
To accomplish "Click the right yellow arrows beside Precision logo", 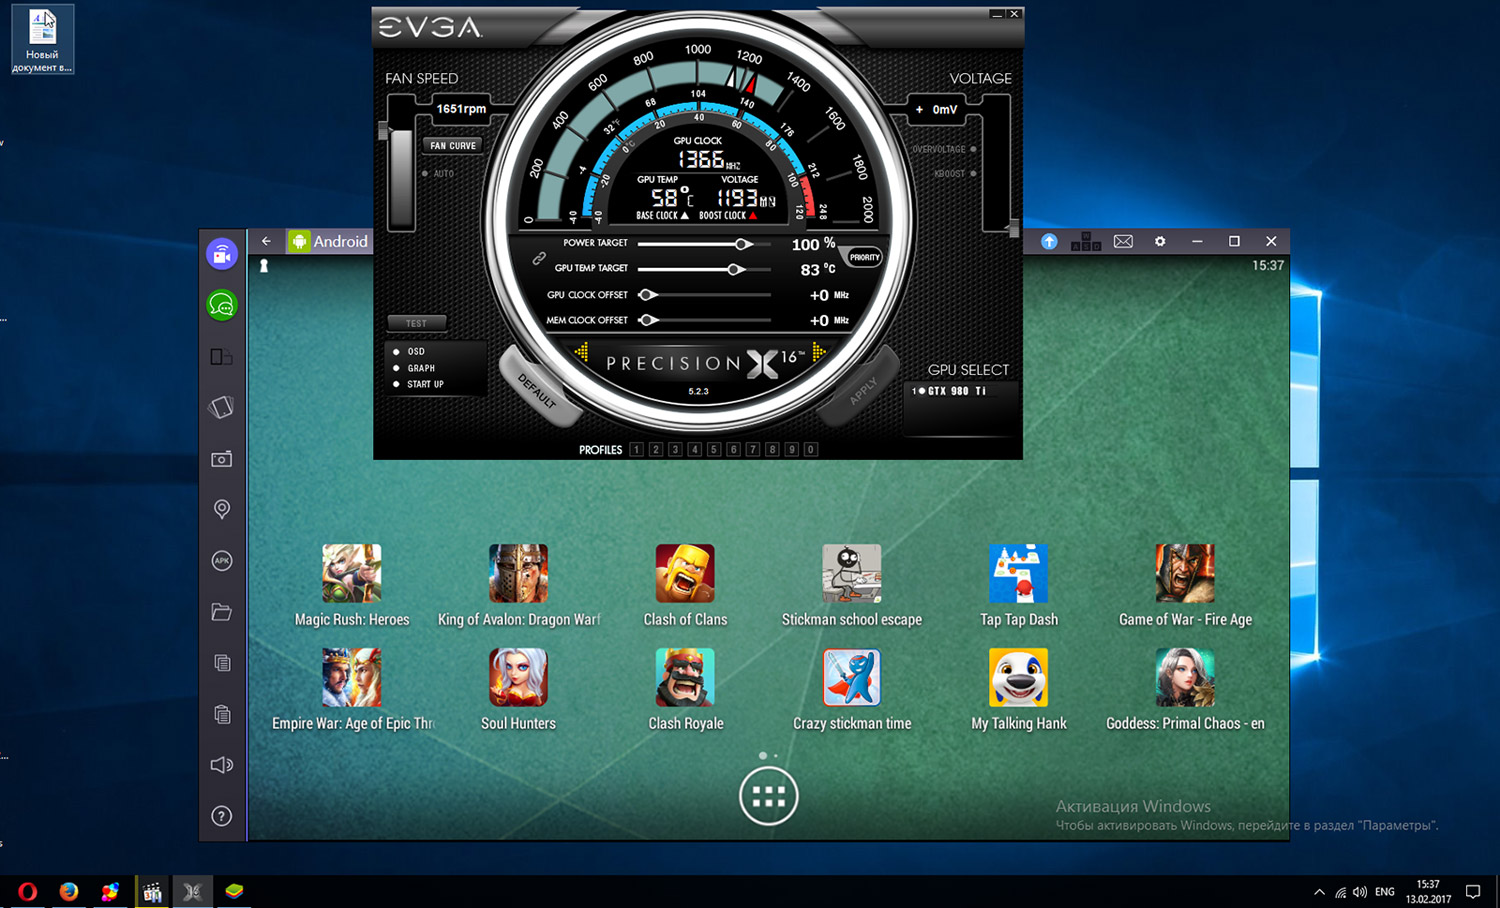I will 819,352.
